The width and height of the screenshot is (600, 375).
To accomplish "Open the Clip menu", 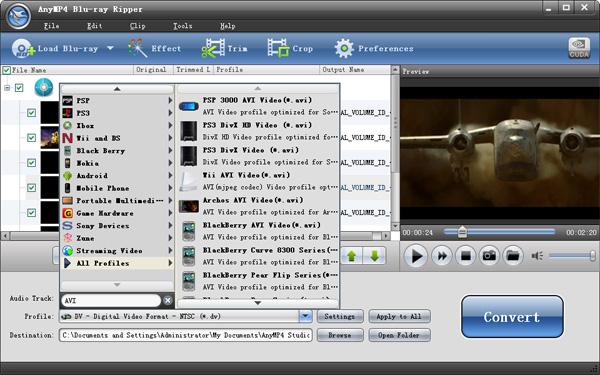I will [137, 26].
